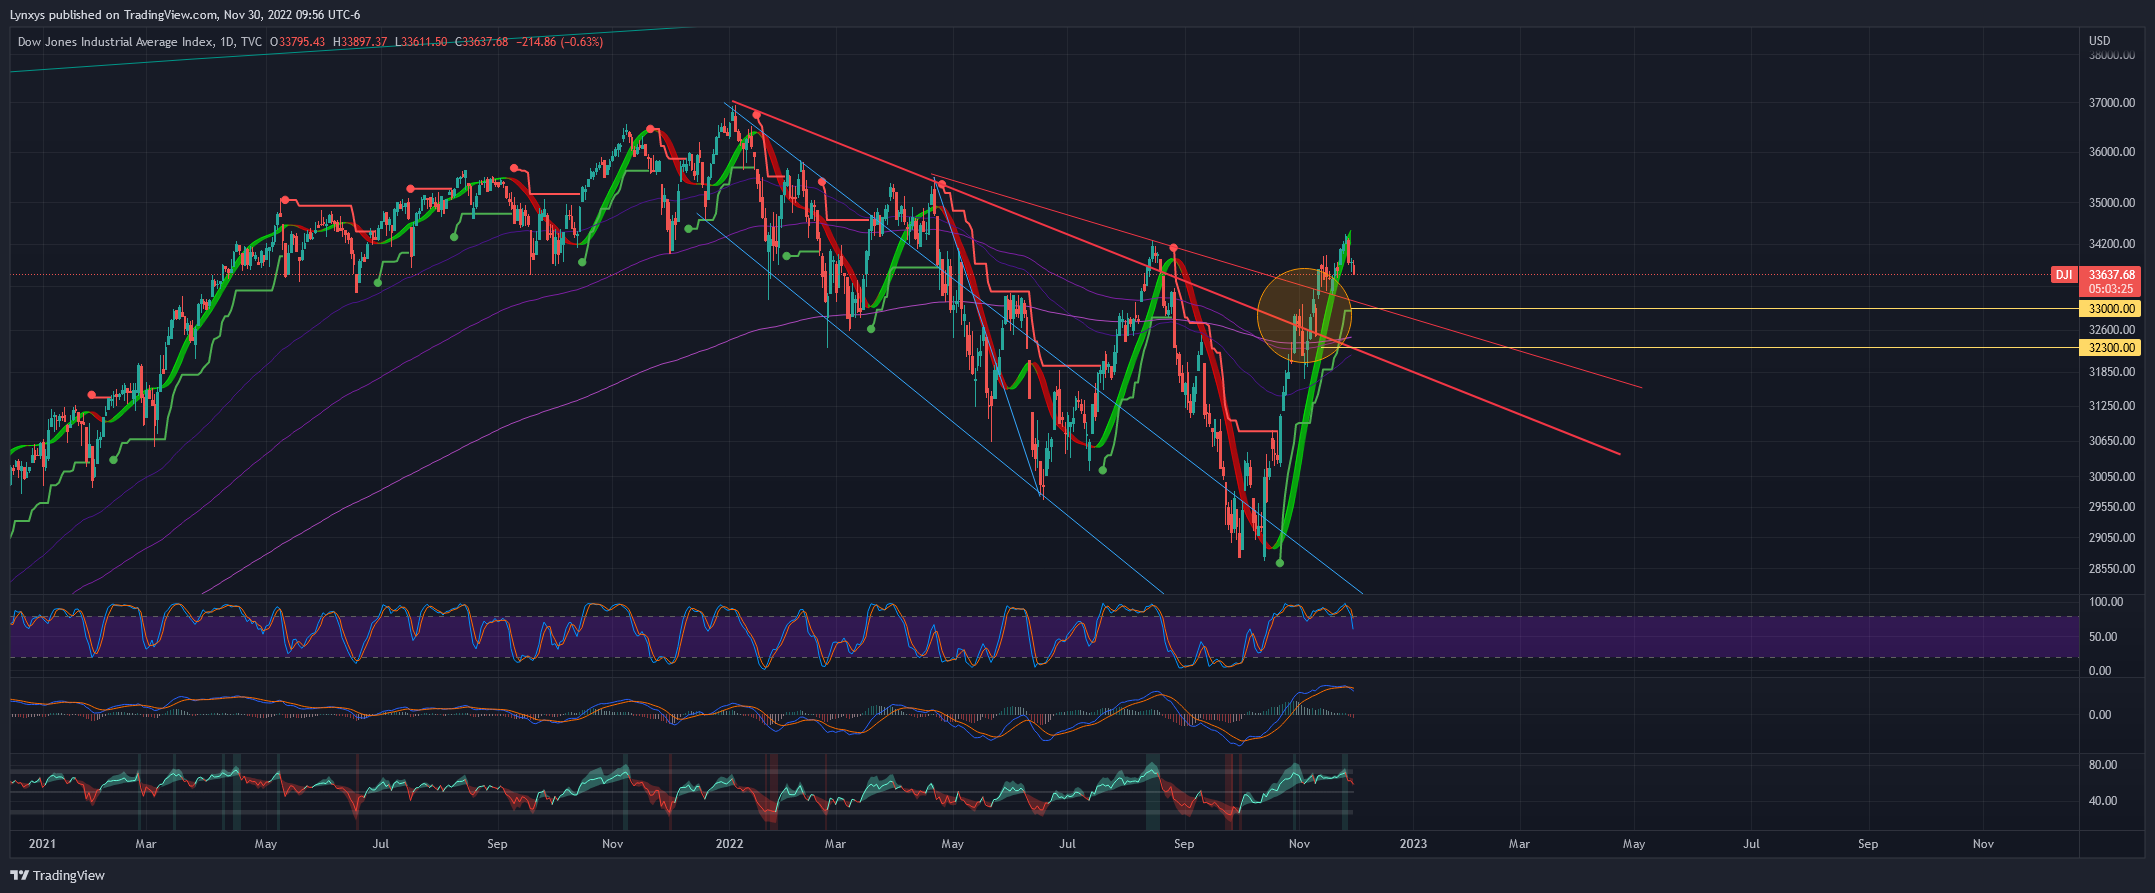Click the USD currency label
This screenshot has width=2155, height=893.
click(x=2100, y=41)
